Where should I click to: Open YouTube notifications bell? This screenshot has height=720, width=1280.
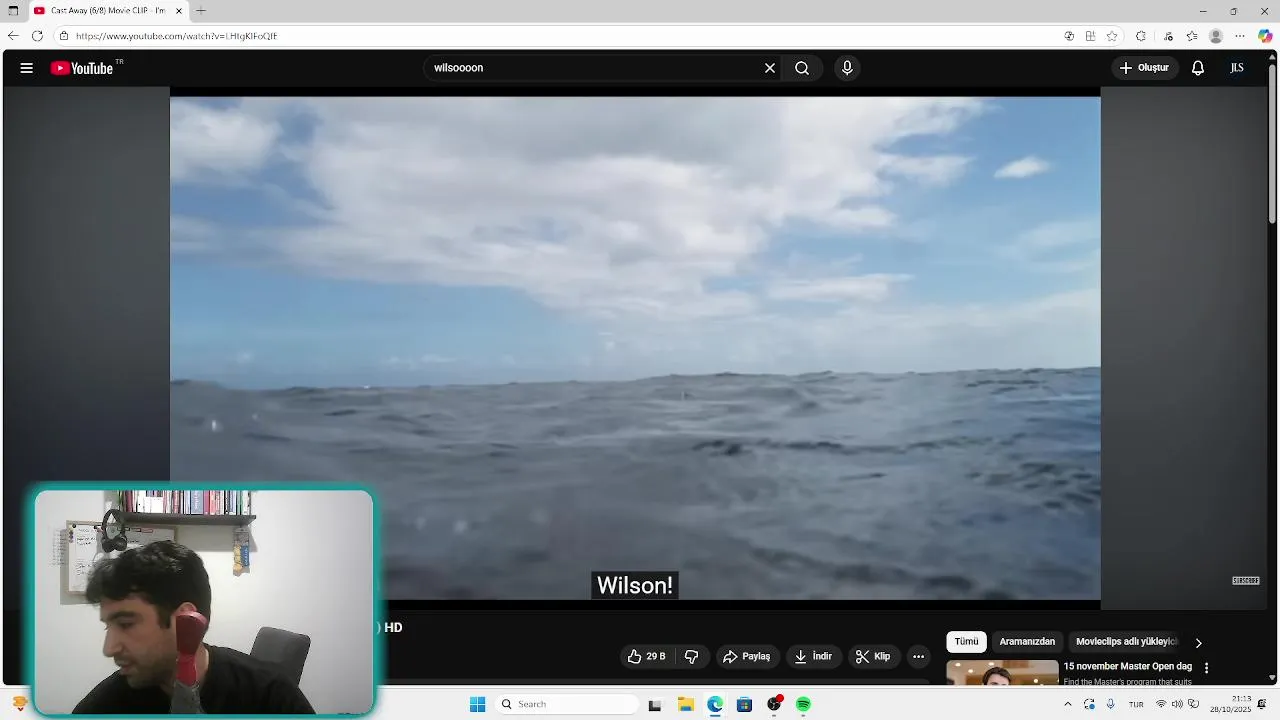pyautogui.click(x=1198, y=68)
